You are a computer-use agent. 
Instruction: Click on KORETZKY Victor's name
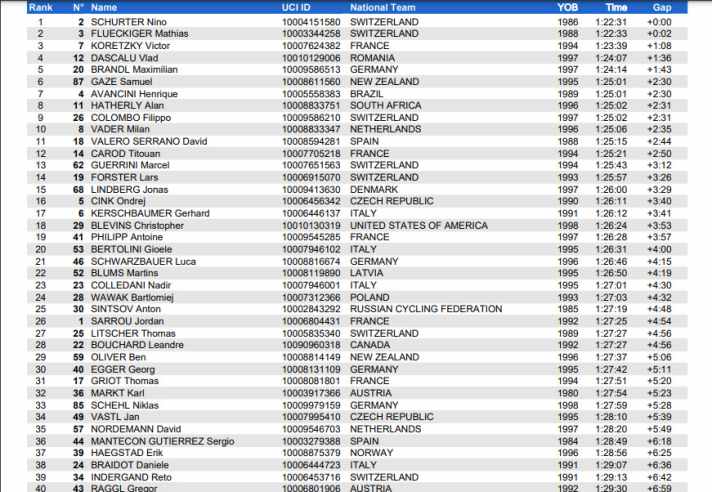128,45
